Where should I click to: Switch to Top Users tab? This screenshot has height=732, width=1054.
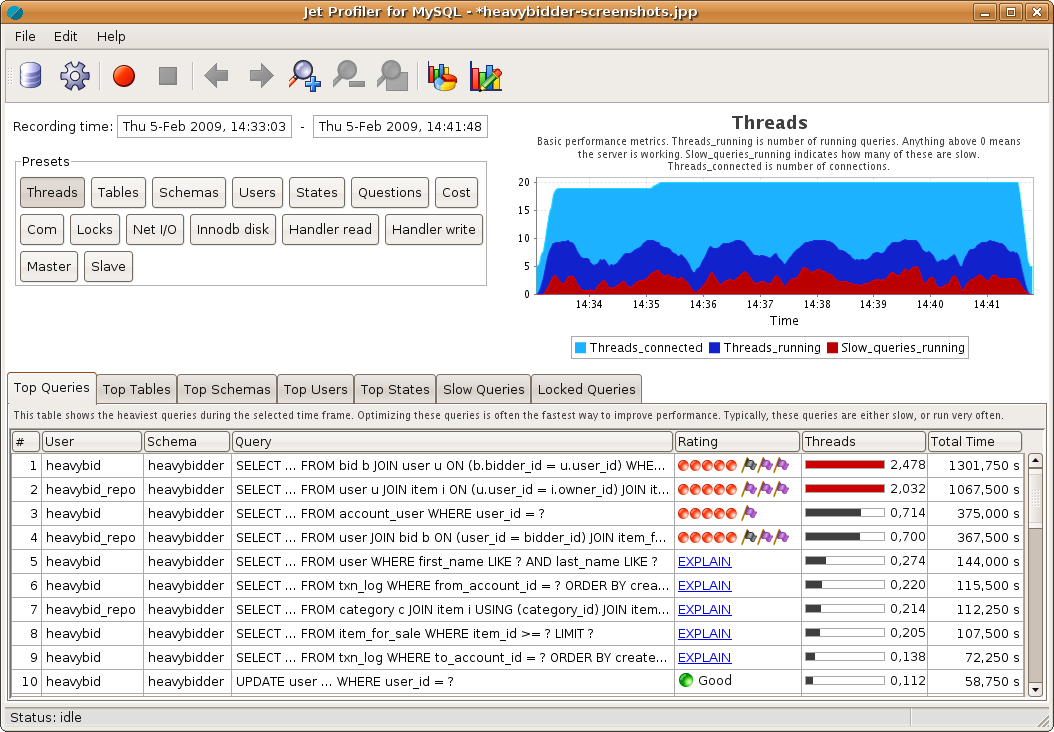315,389
